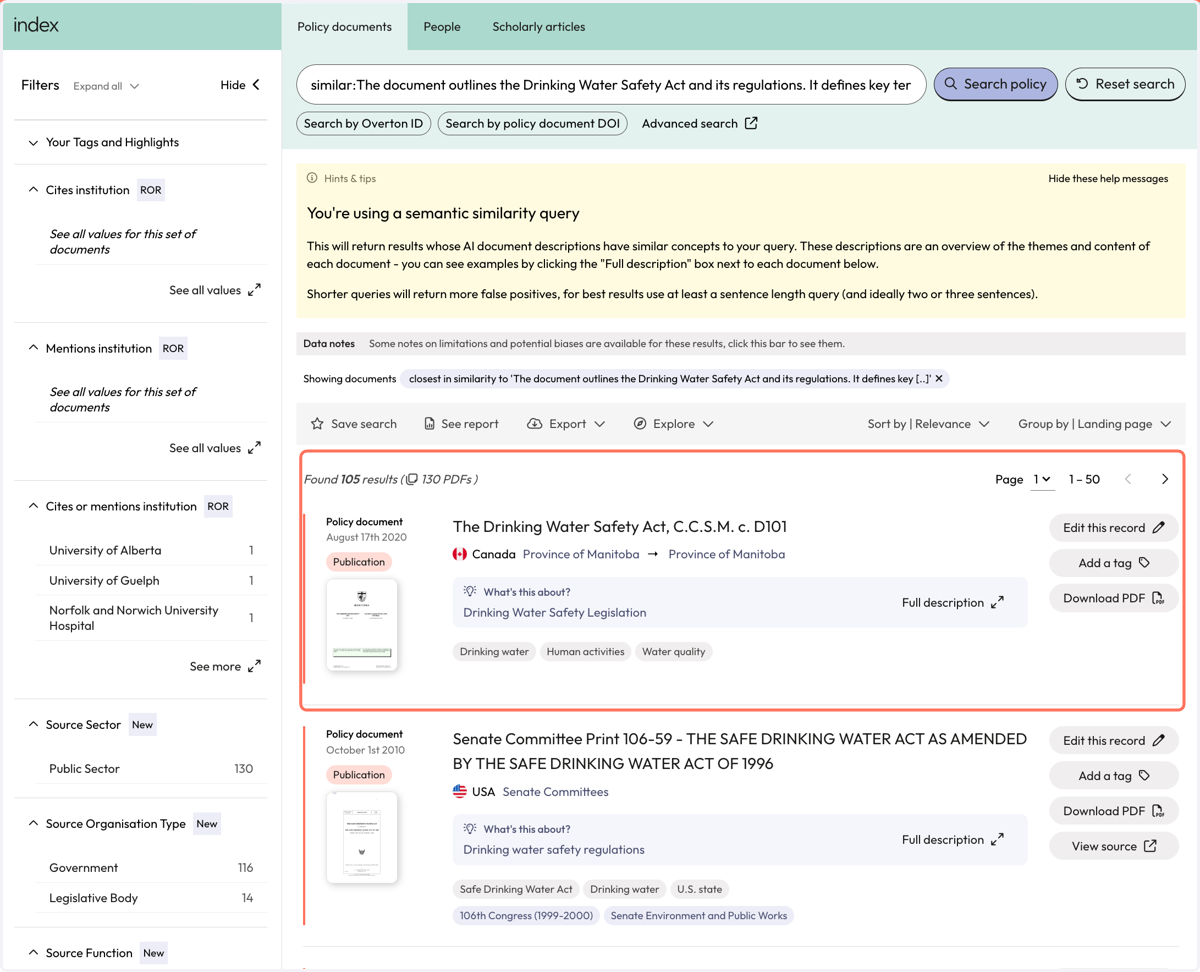Click the Safe Drinking Water Act tag

(x=516, y=889)
